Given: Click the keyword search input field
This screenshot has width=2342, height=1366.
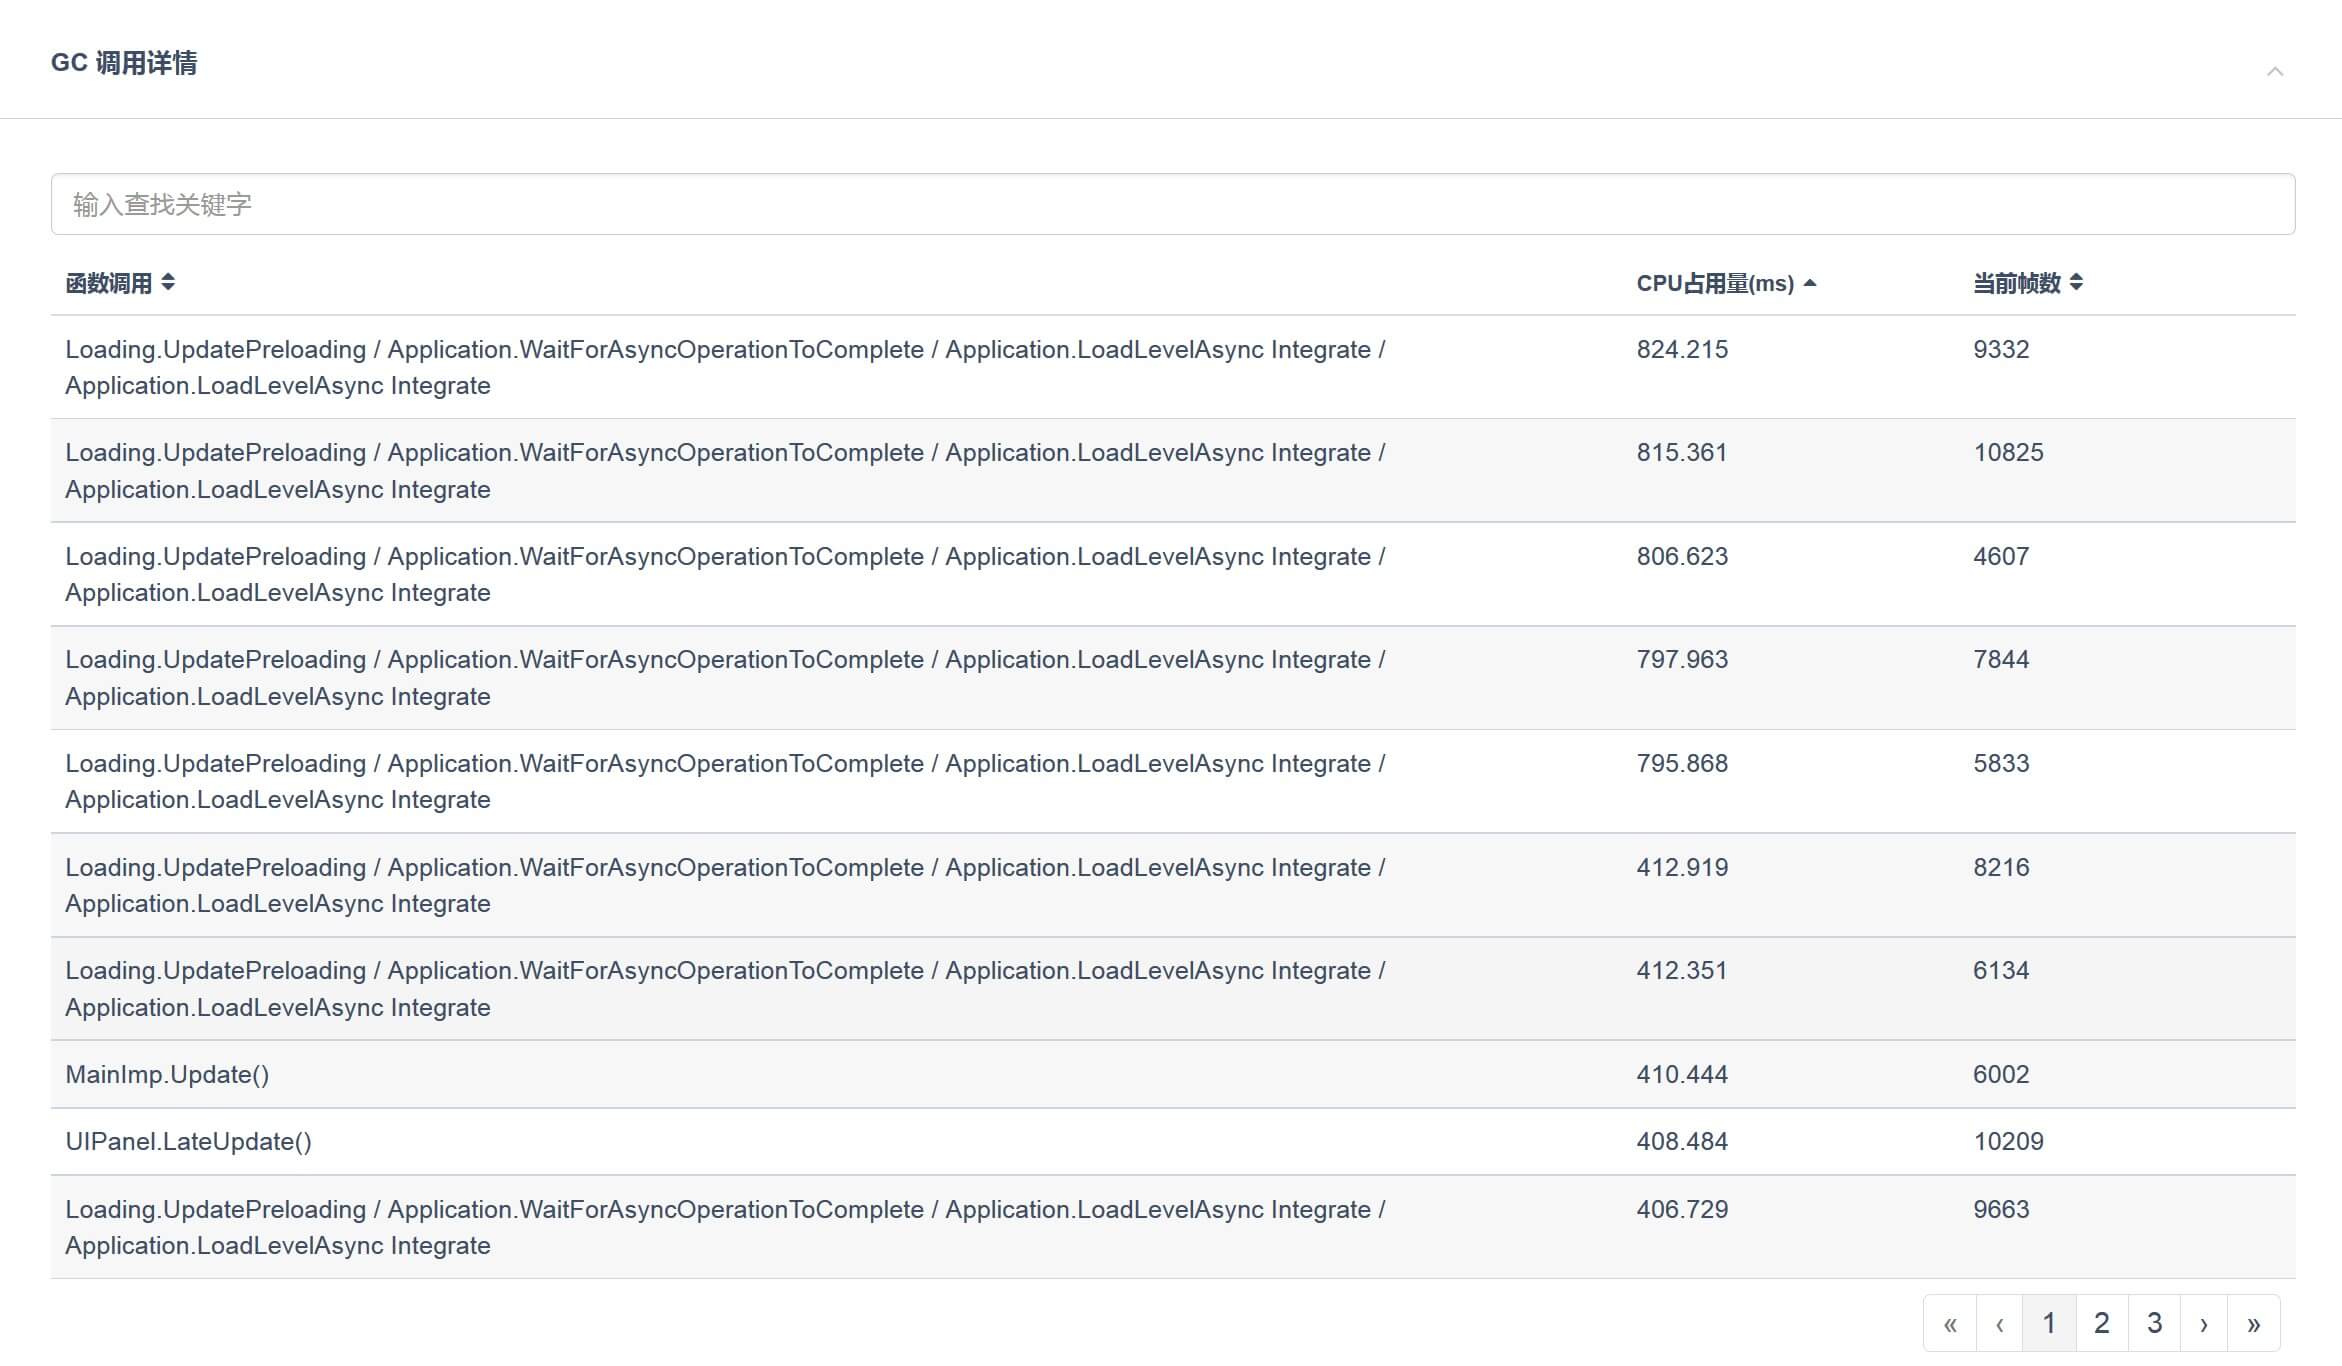Looking at the screenshot, I should (x=1172, y=204).
